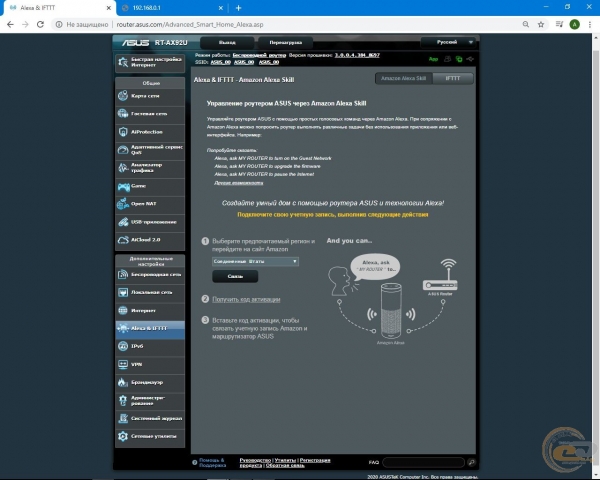The height and width of the screenshot is (480, 600).
Task: Open the IPv6 settings icon
Action: click(123, 346)
